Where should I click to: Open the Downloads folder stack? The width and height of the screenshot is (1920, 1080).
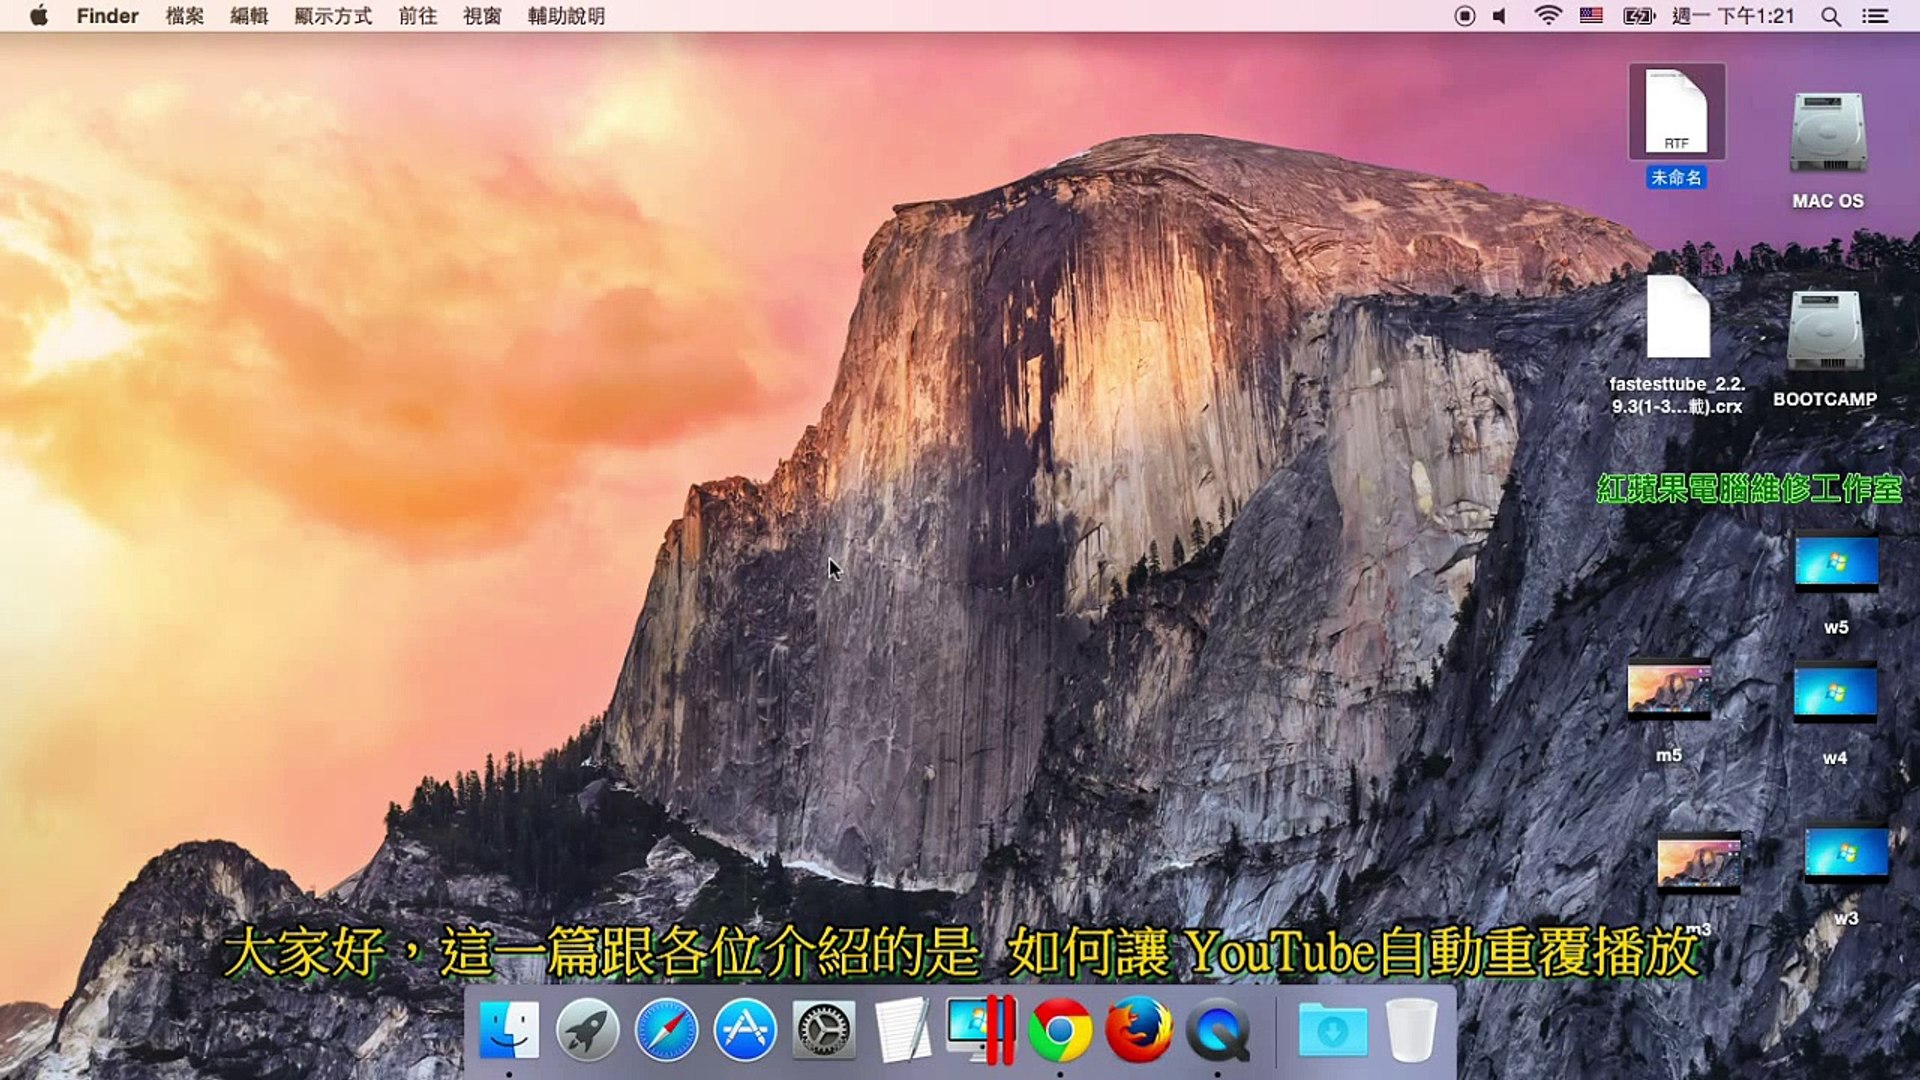[x=1332, y=1030]
